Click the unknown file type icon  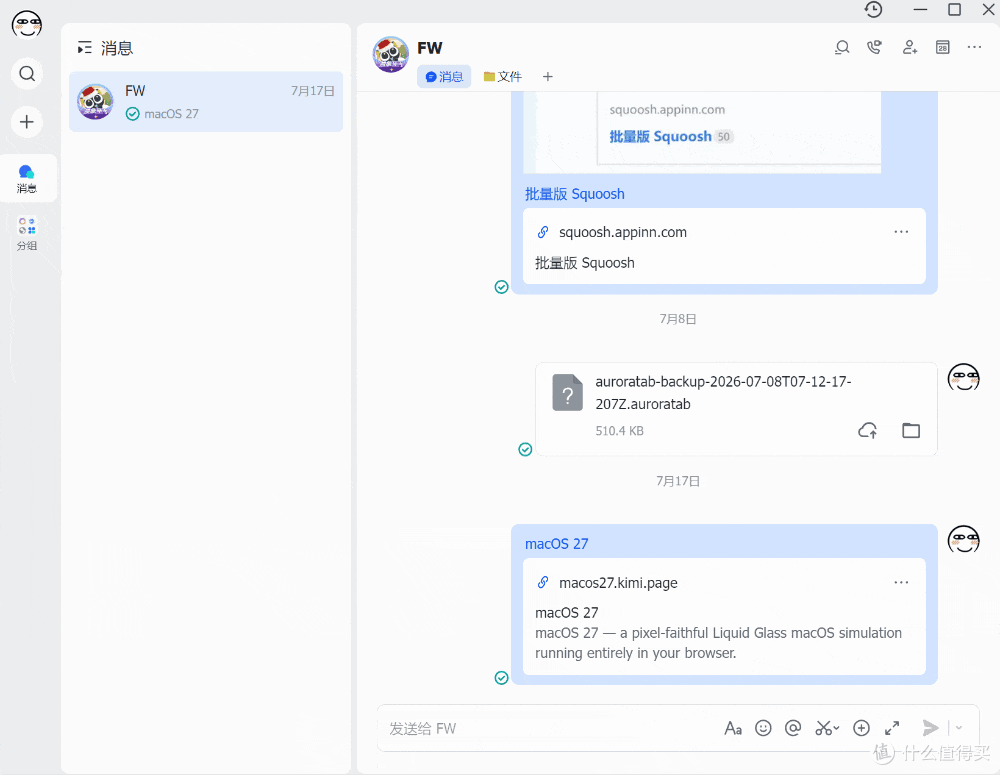568,392
